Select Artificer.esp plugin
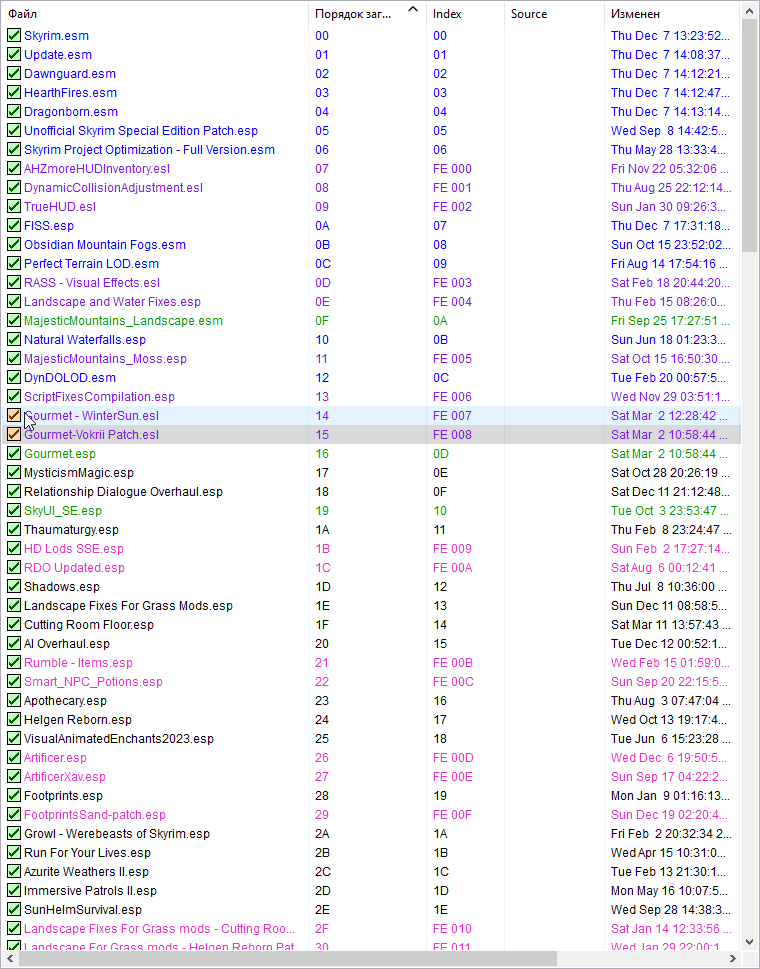This screenshot has width=760, height=969. click(x=56, y=758)
